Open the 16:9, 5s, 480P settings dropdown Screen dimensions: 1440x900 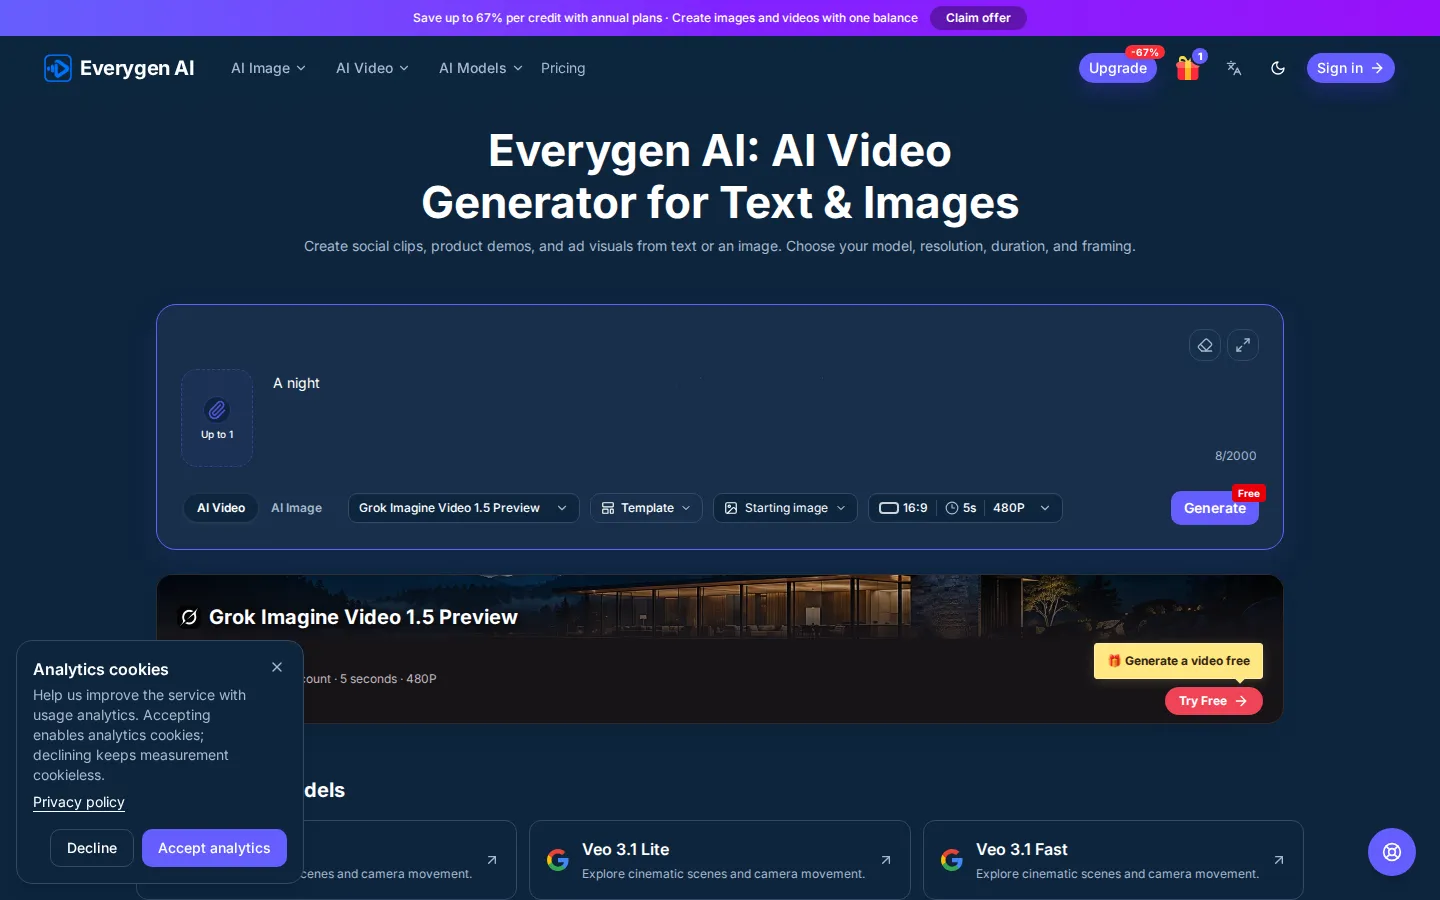click(x=965, y=508)
